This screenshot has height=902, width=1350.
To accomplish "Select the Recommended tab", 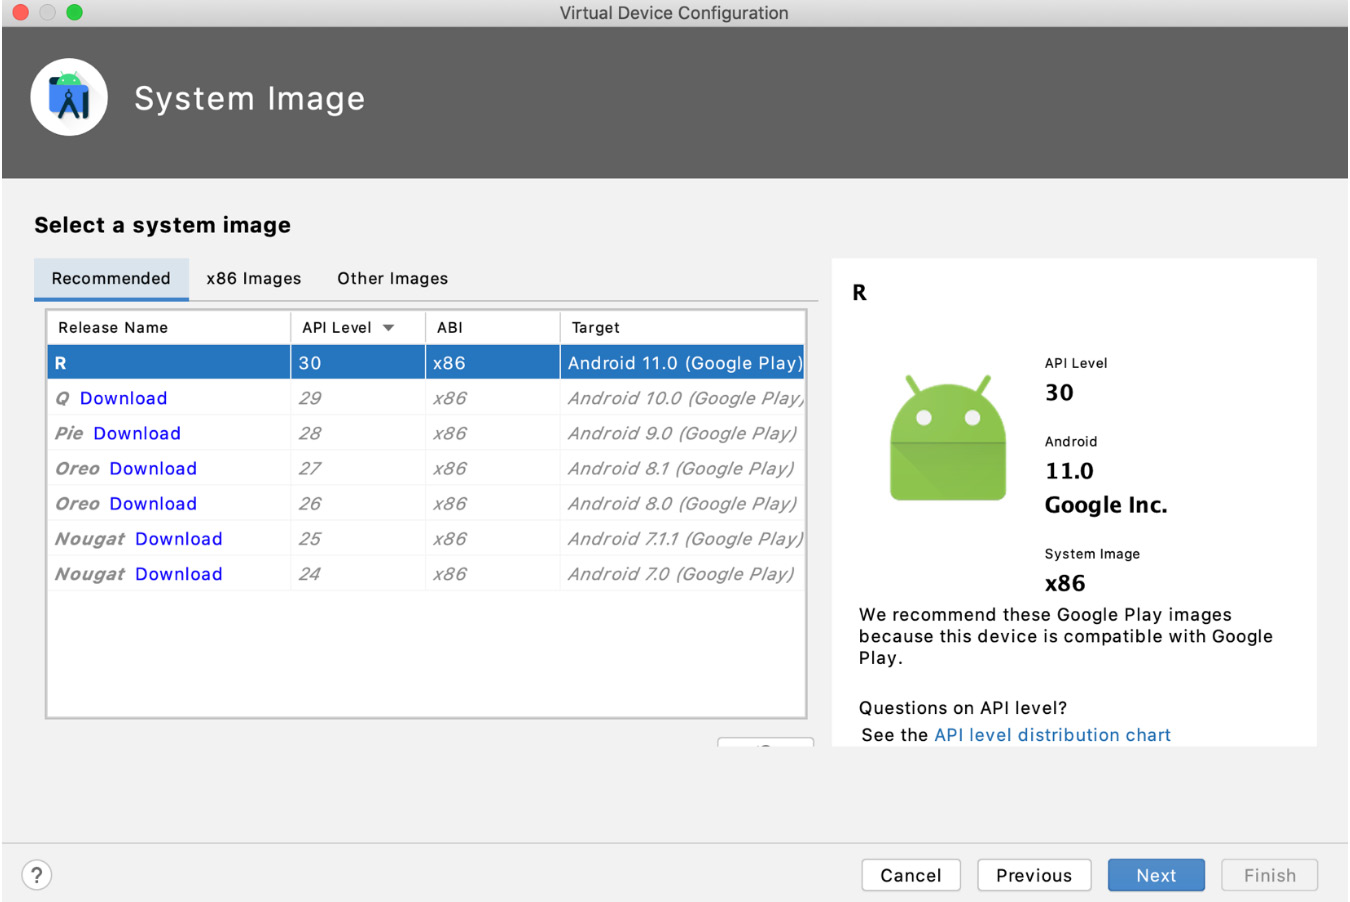I will click(111, 278).
